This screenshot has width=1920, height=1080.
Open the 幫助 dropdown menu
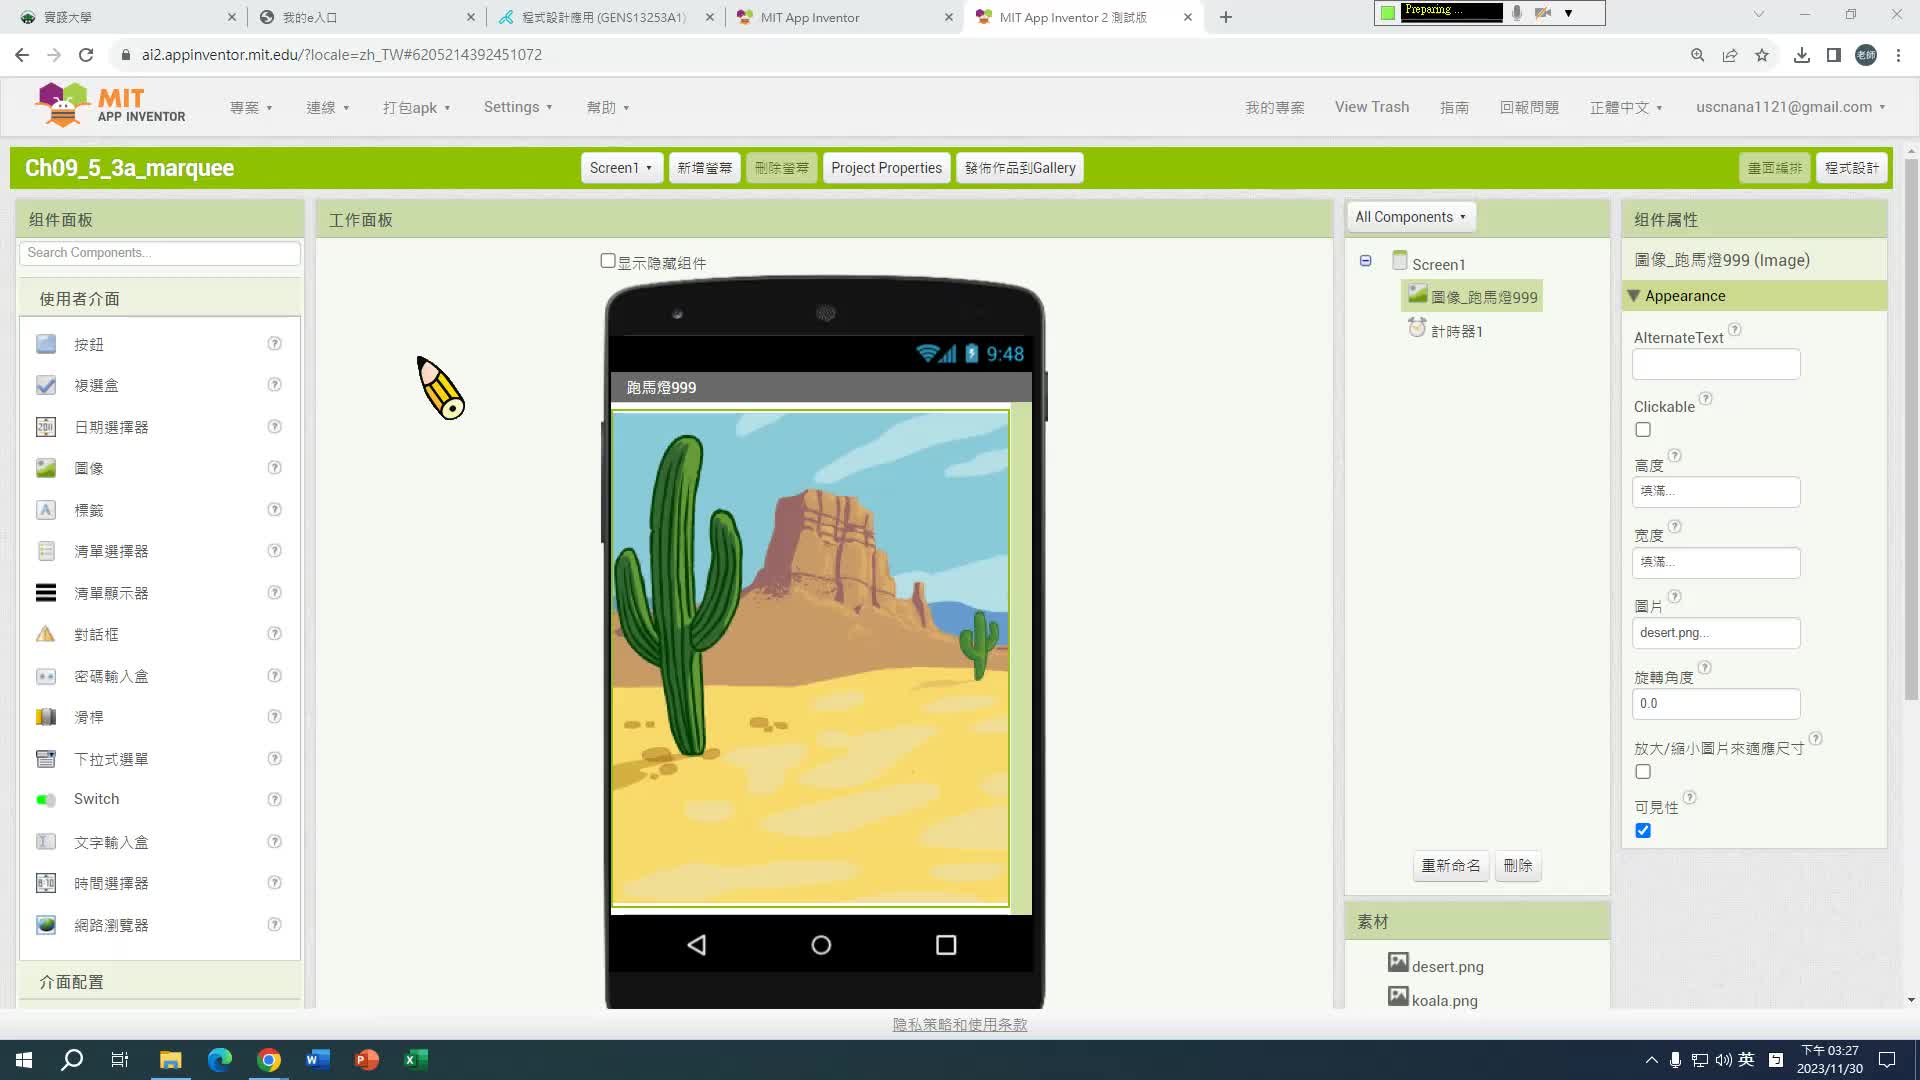pyautogui.click(x=607, y=107)
